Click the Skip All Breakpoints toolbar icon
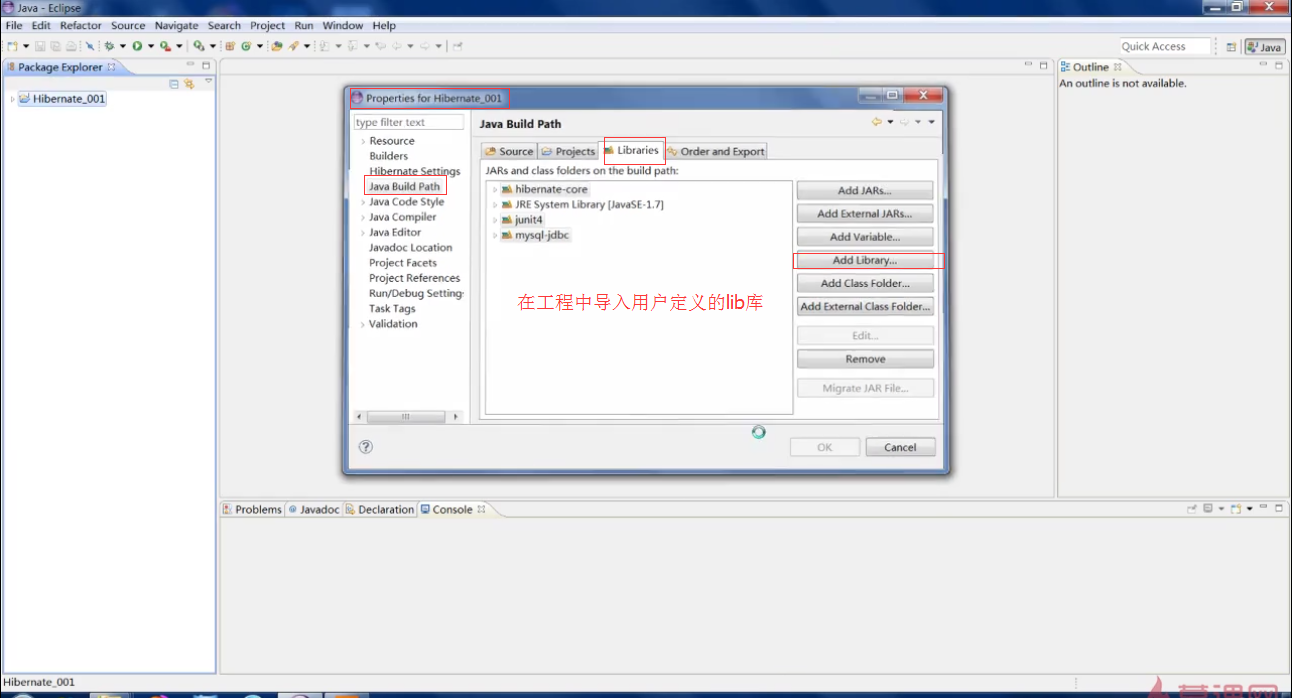This screenshot has width=1292, height=698. pyautogui.click(x=89, y=46)
